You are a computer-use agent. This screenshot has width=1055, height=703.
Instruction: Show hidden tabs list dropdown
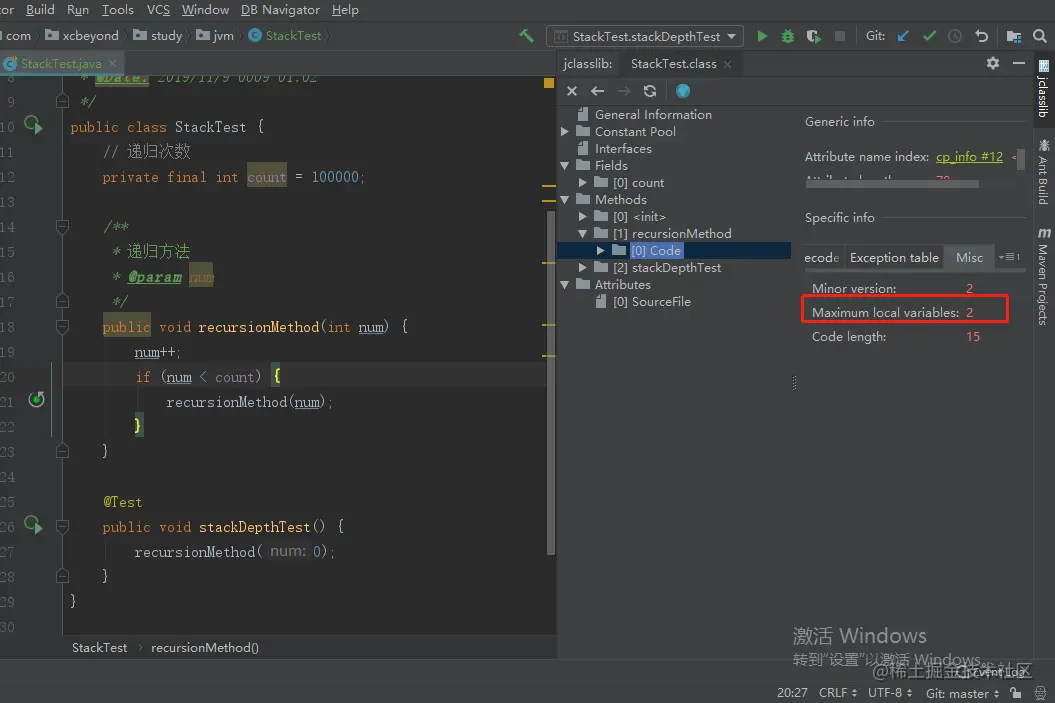1009,257
